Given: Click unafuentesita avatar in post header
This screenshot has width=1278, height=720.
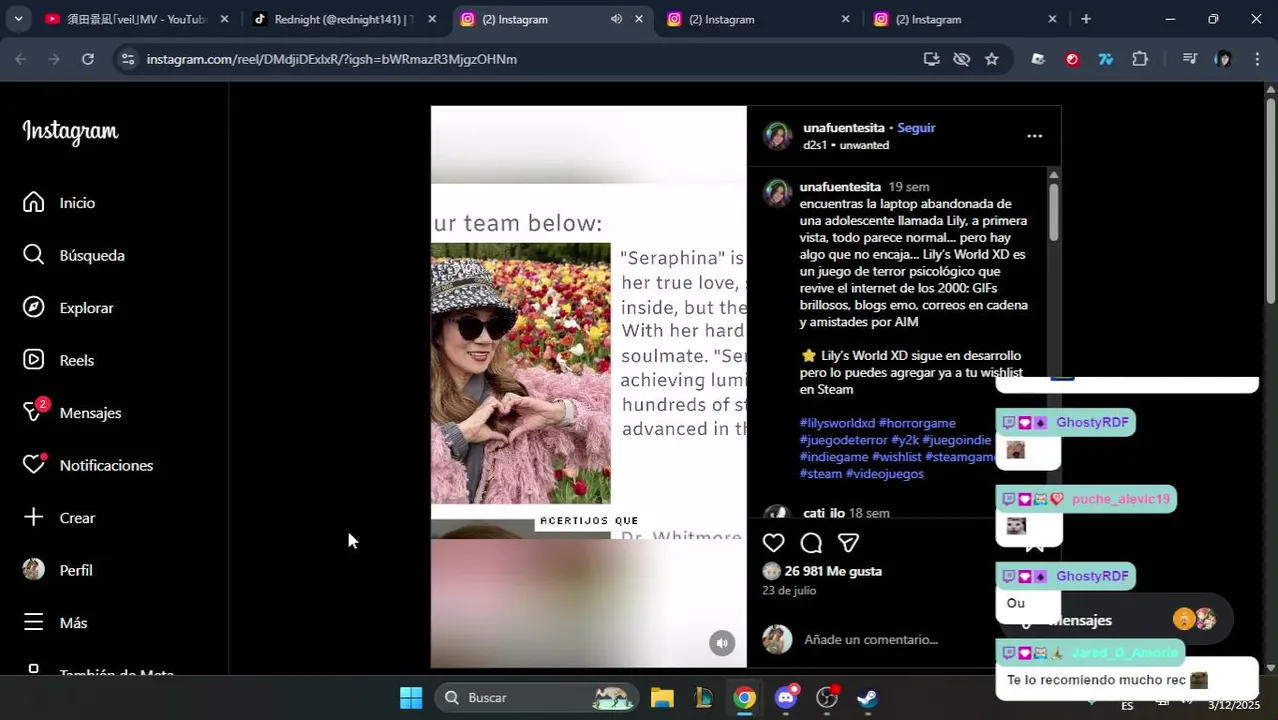Looking at the screenshot, I should pos(778,136).
